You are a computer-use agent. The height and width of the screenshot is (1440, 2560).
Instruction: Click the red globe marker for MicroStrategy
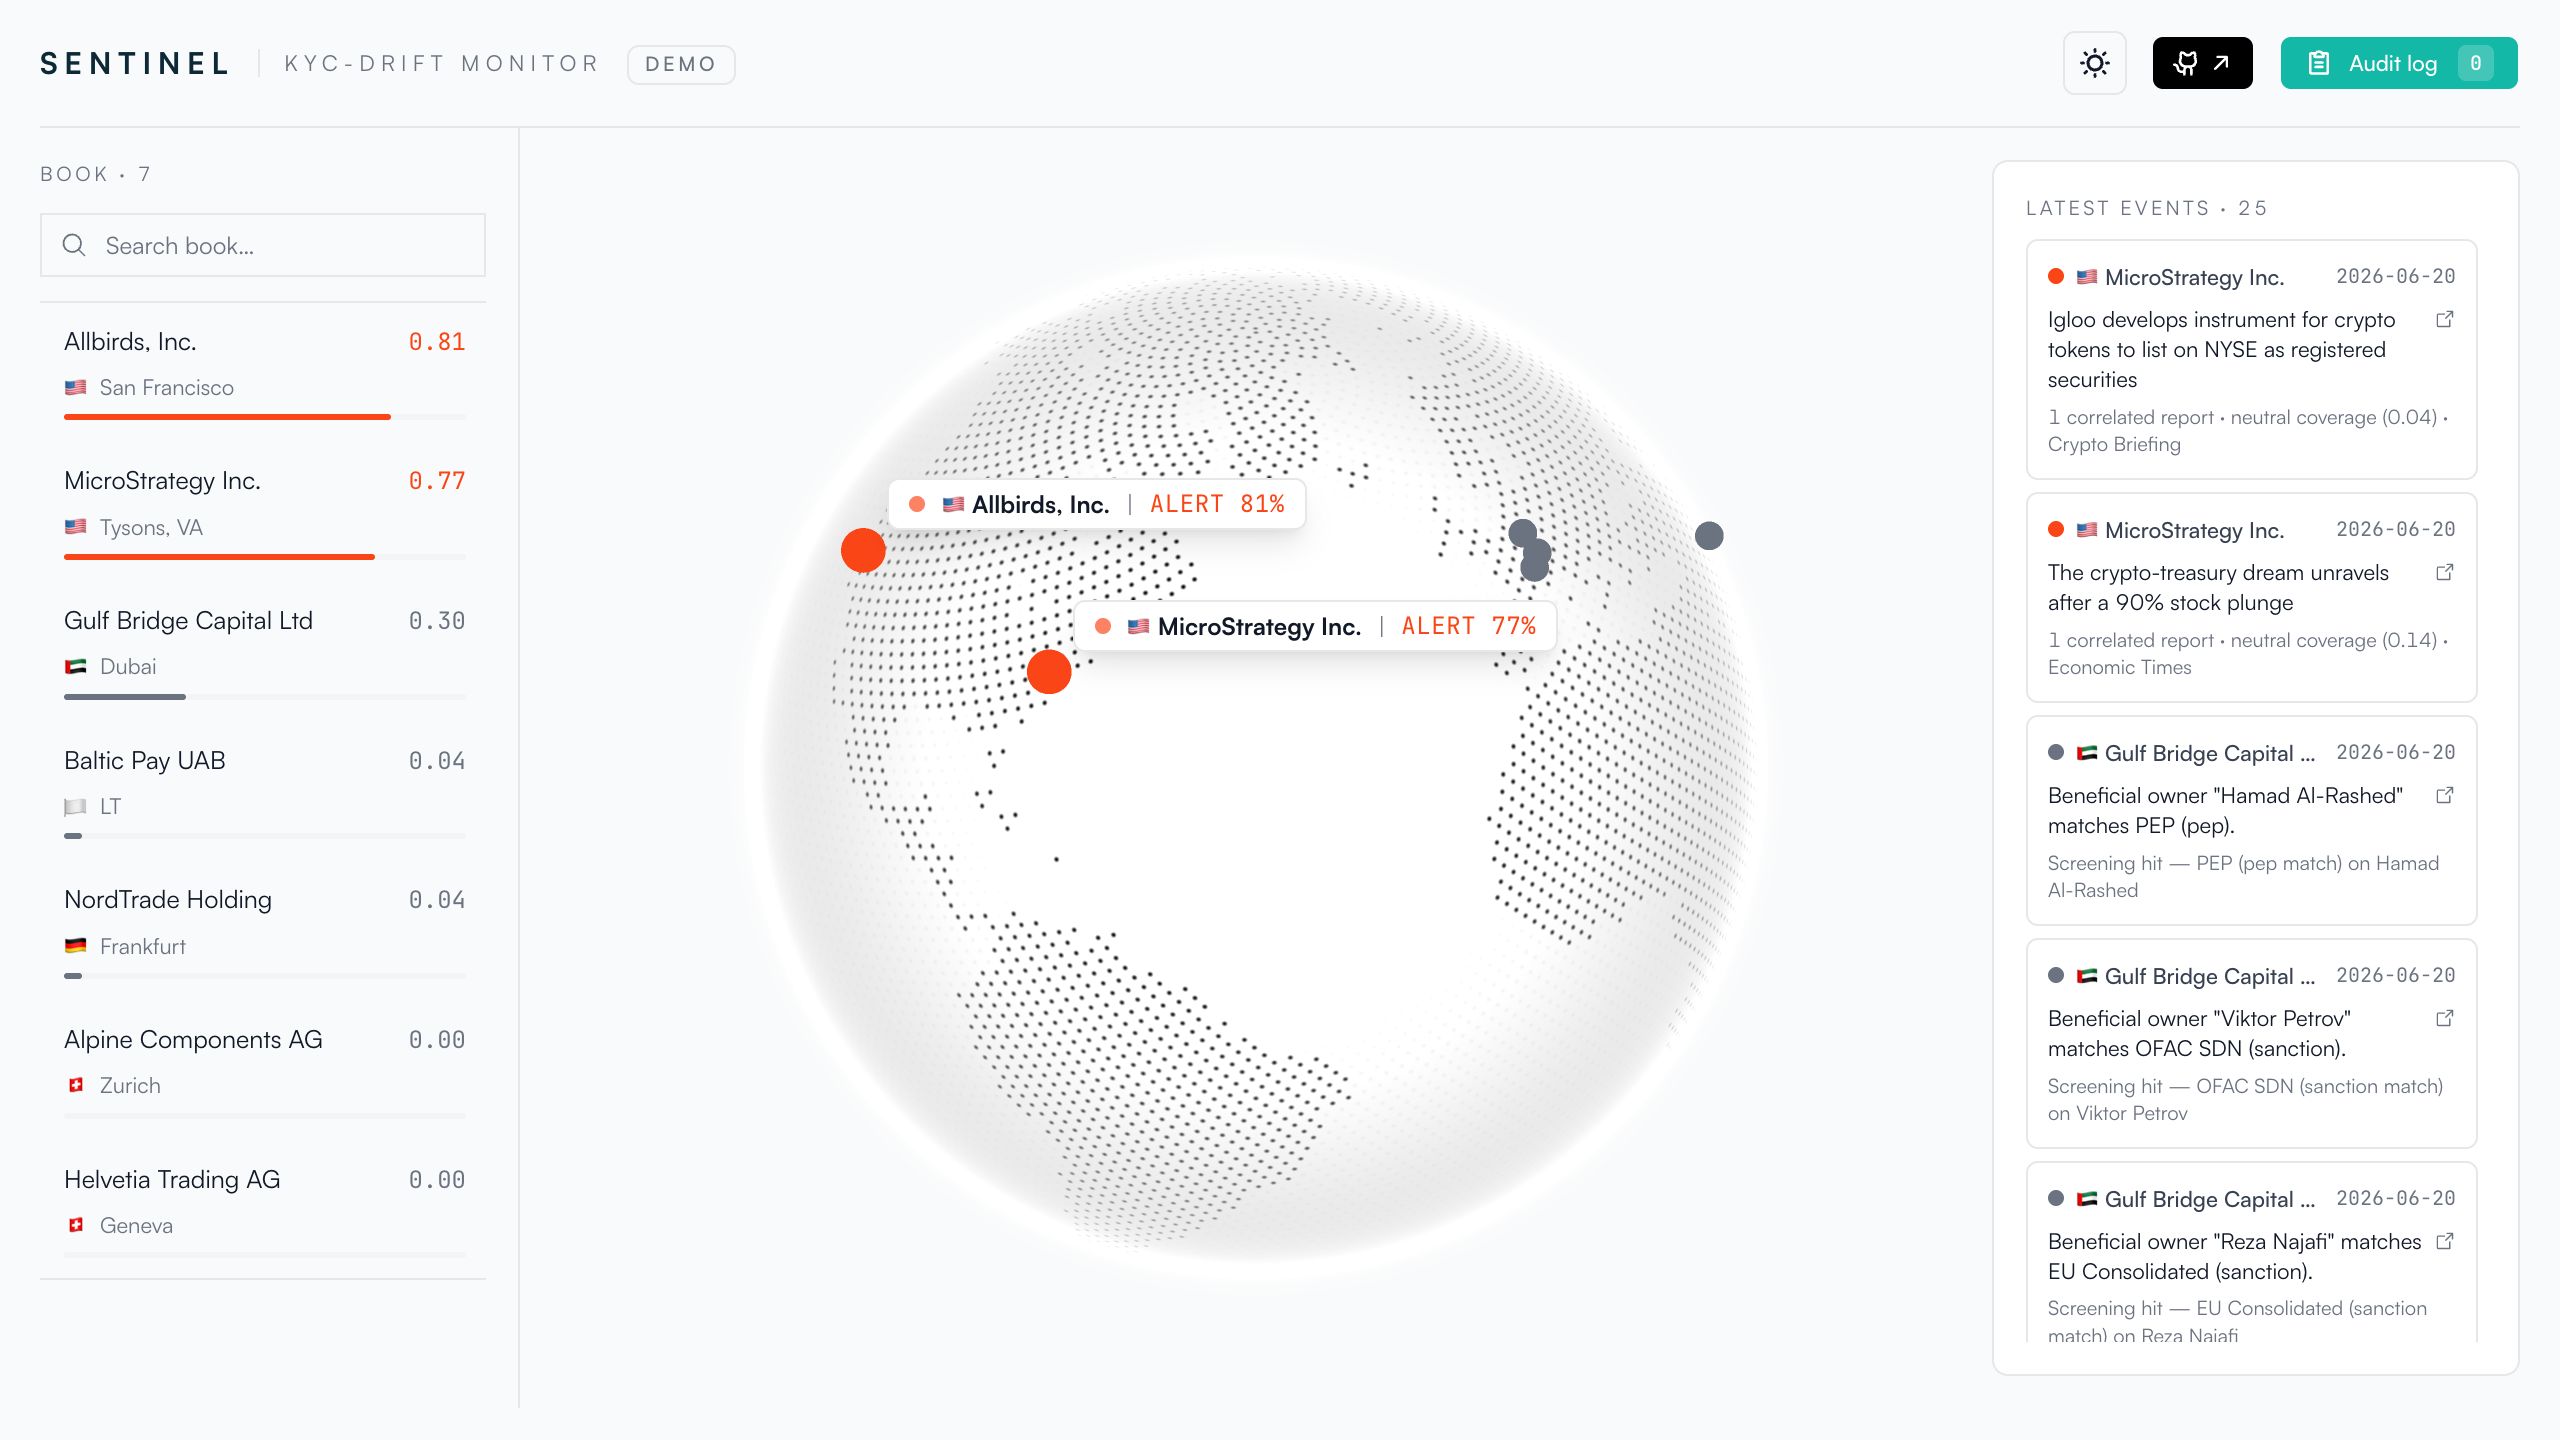[1049, 672]
